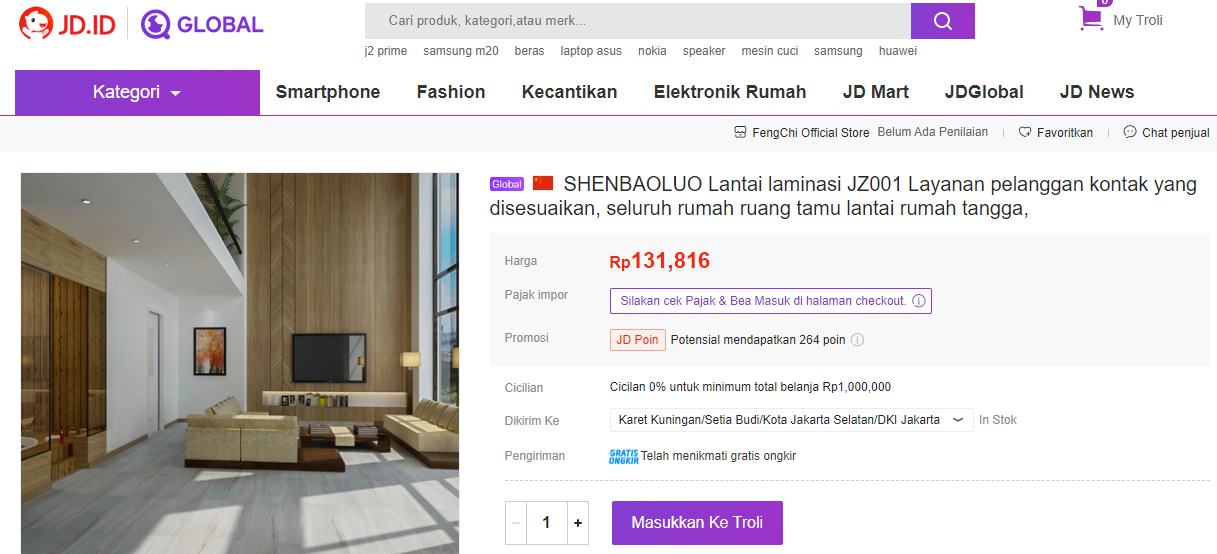Click the Favoritkan heart icon
This screenshot has height=554, width=1217.
click(x=1024, y=132)
